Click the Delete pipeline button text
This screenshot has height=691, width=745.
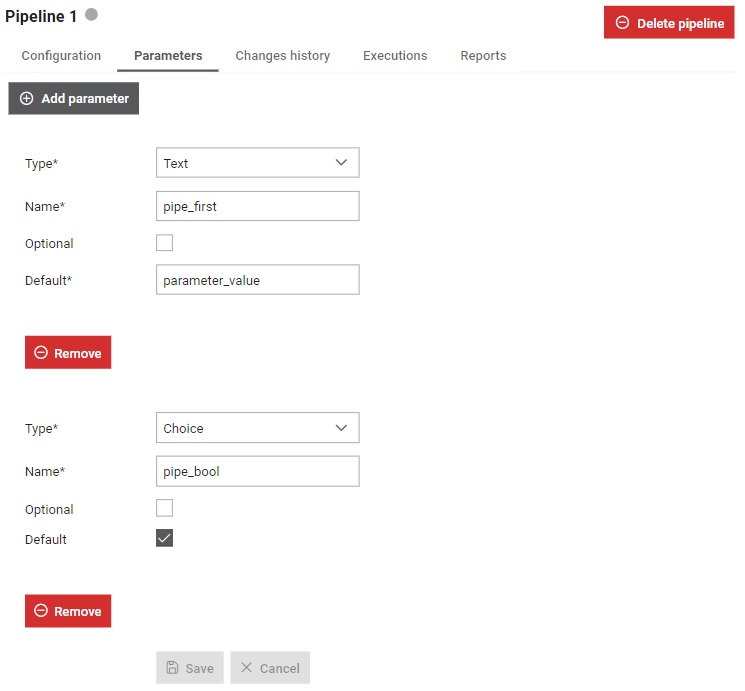pyautogui.click(x=680, y=23)
